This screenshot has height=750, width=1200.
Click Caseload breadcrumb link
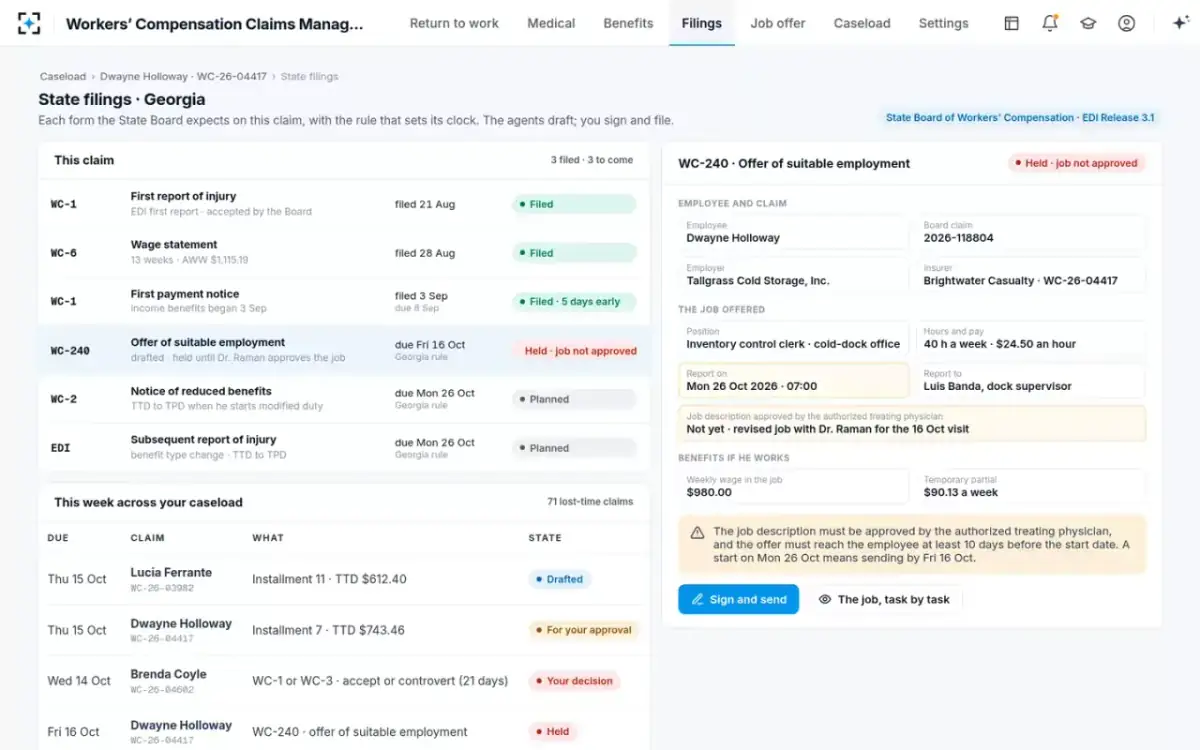click(63, 76)
